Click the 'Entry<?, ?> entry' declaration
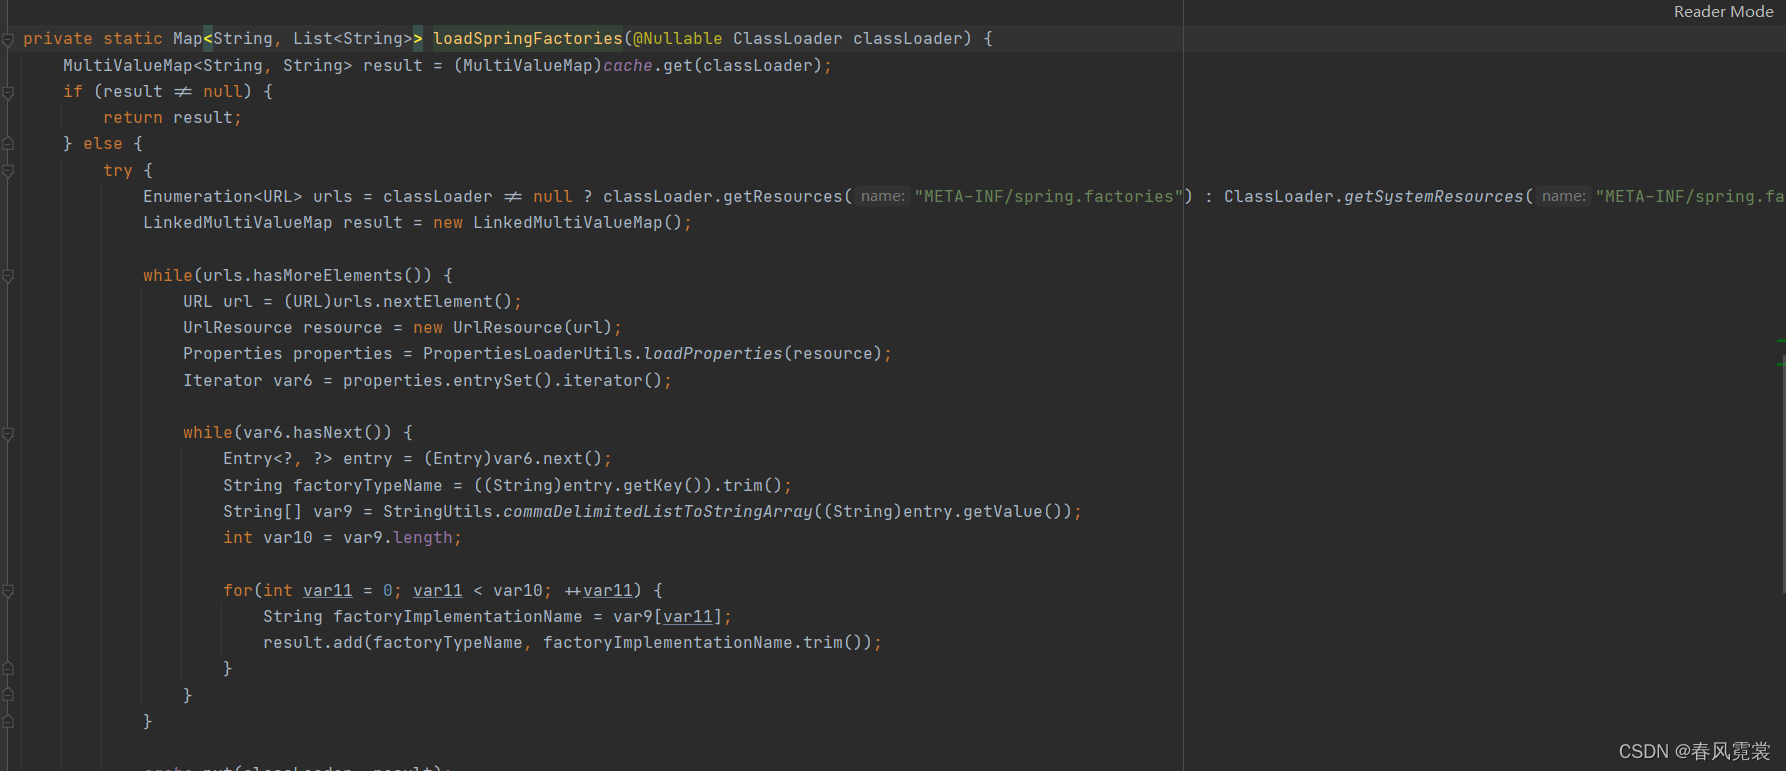The image size is (1786, 771). 307,459
